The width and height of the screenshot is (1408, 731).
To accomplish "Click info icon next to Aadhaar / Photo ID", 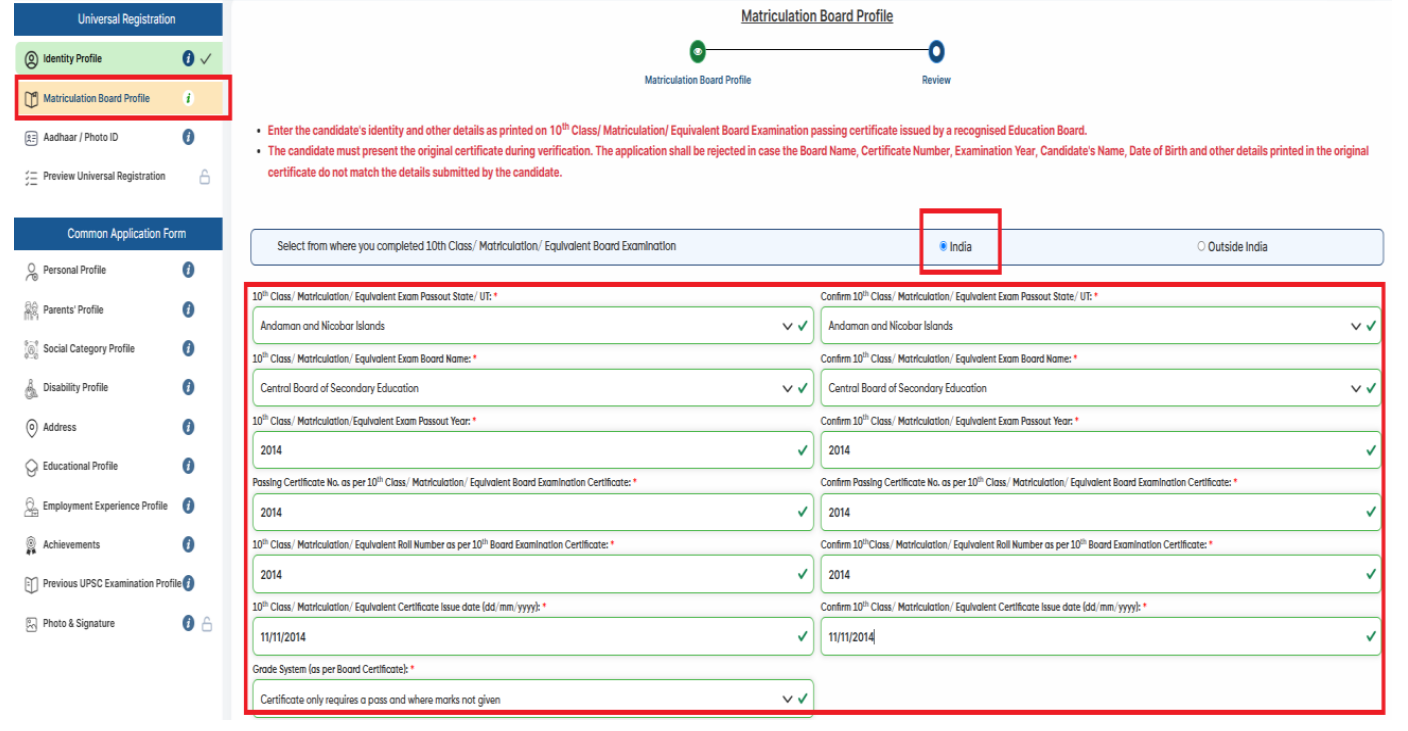I will 188,137.
